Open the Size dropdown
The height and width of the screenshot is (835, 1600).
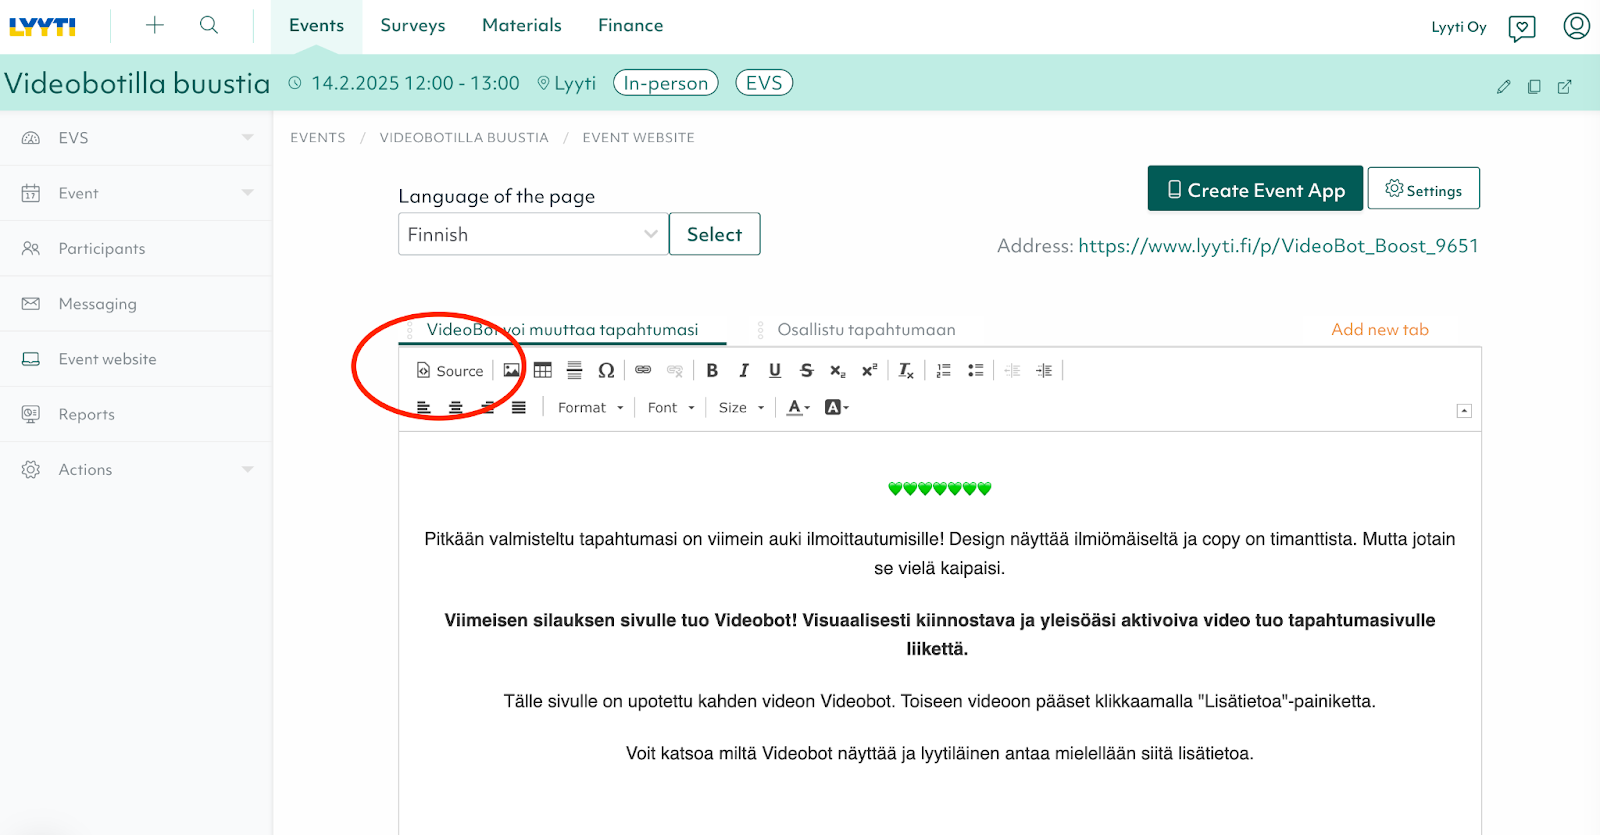click(x=742, y=407)
